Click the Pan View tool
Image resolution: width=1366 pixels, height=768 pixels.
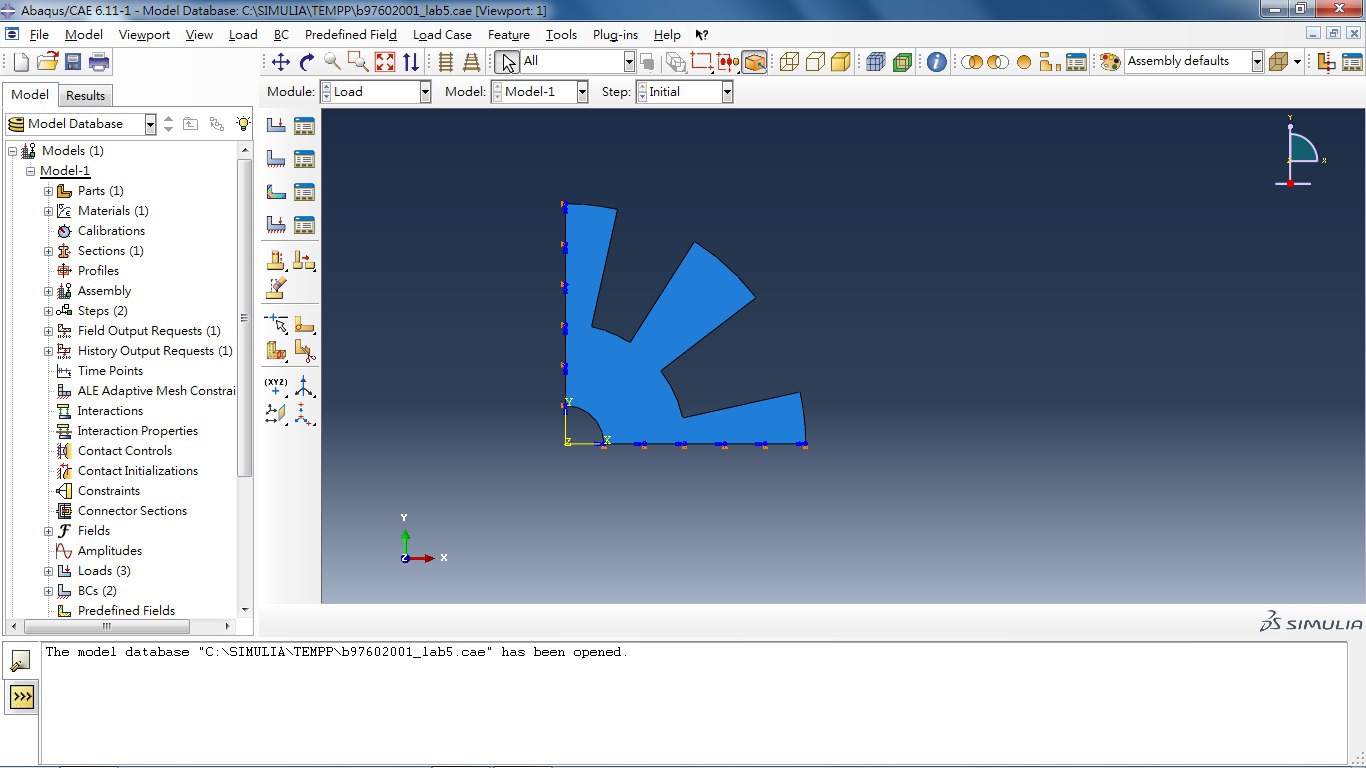click(x=281, y=62)
